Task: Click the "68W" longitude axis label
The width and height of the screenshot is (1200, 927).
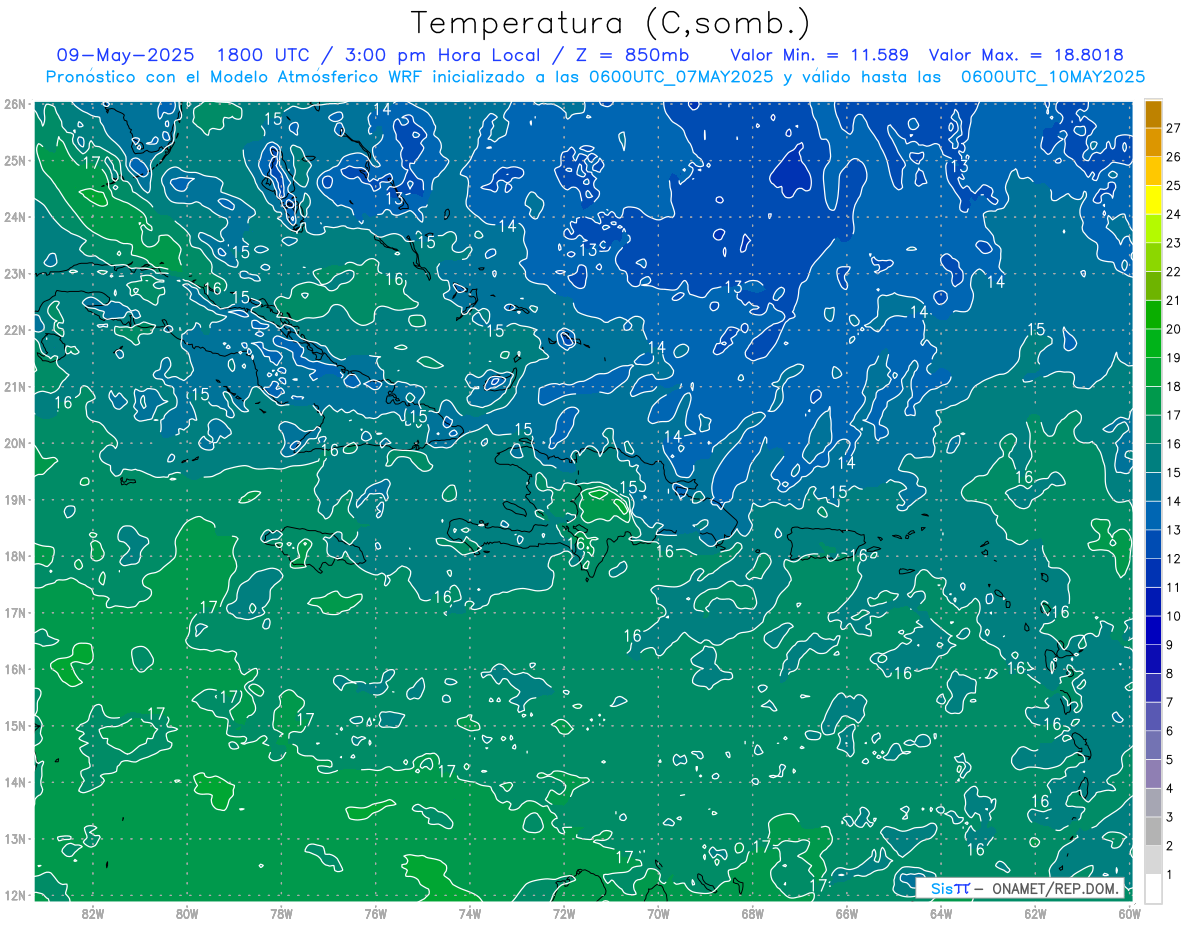Action: coord(753,913)
